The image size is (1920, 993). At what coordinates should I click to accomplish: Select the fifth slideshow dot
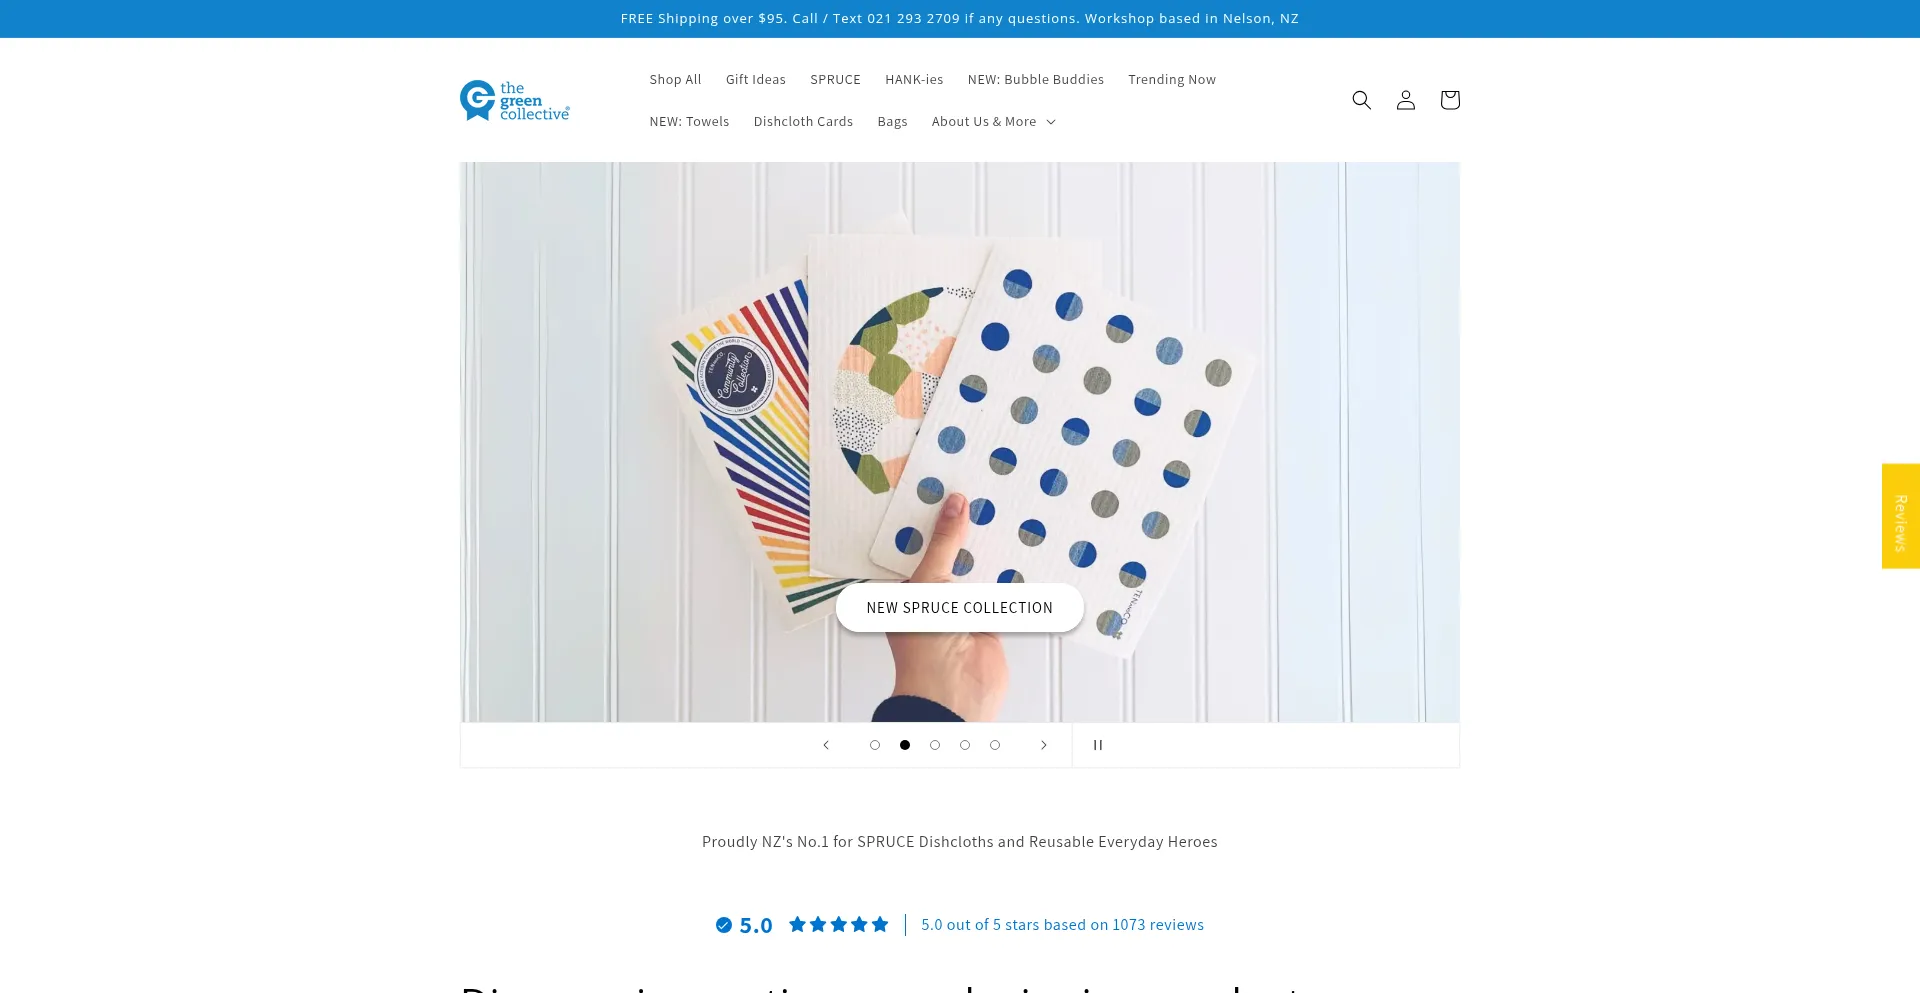coord(995,745)
